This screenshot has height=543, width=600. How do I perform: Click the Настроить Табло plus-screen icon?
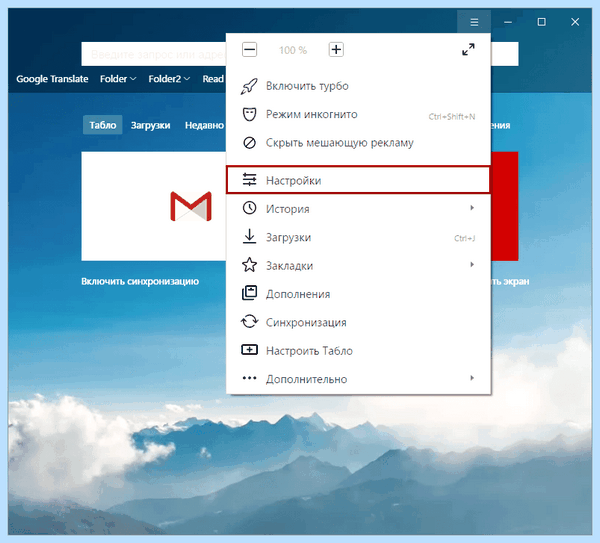point(249,350)
